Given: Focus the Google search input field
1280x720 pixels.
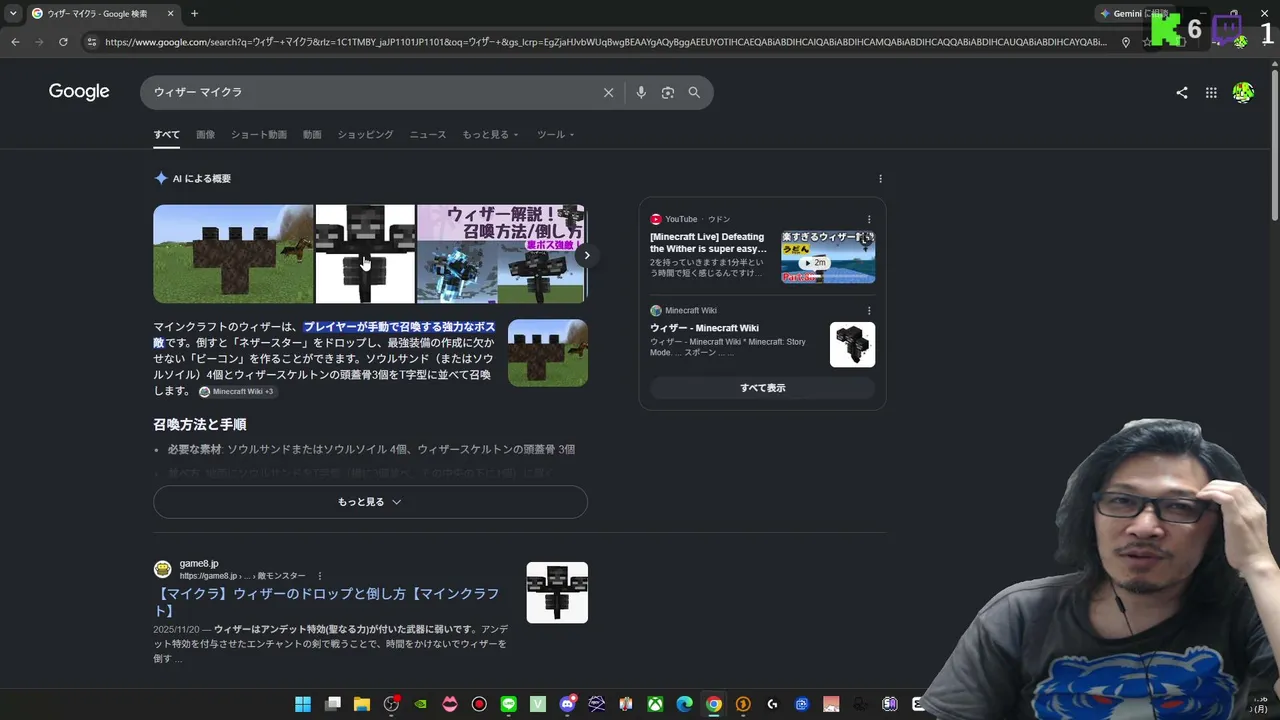Looking at the screenshot, I should pos(372,92).
